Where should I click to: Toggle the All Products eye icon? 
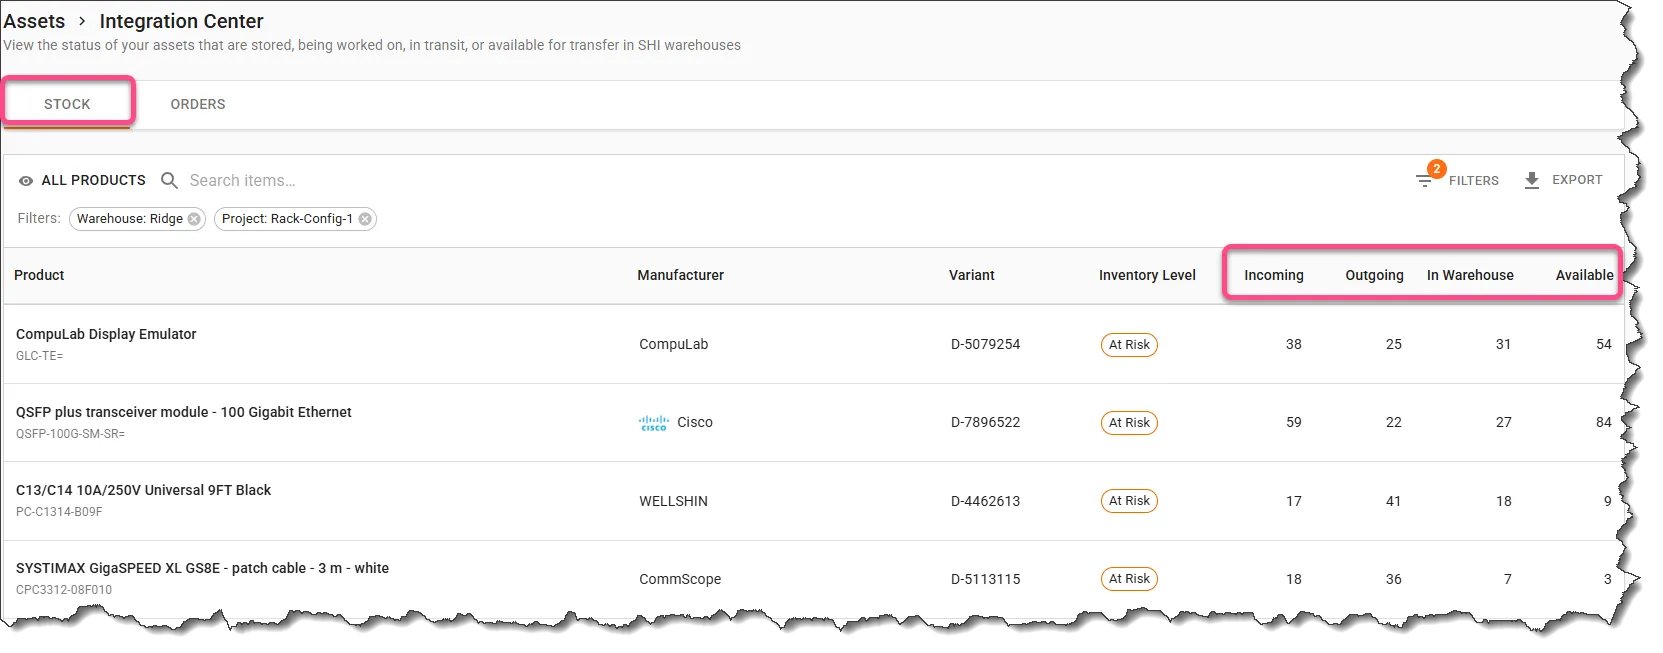(26, 181)
